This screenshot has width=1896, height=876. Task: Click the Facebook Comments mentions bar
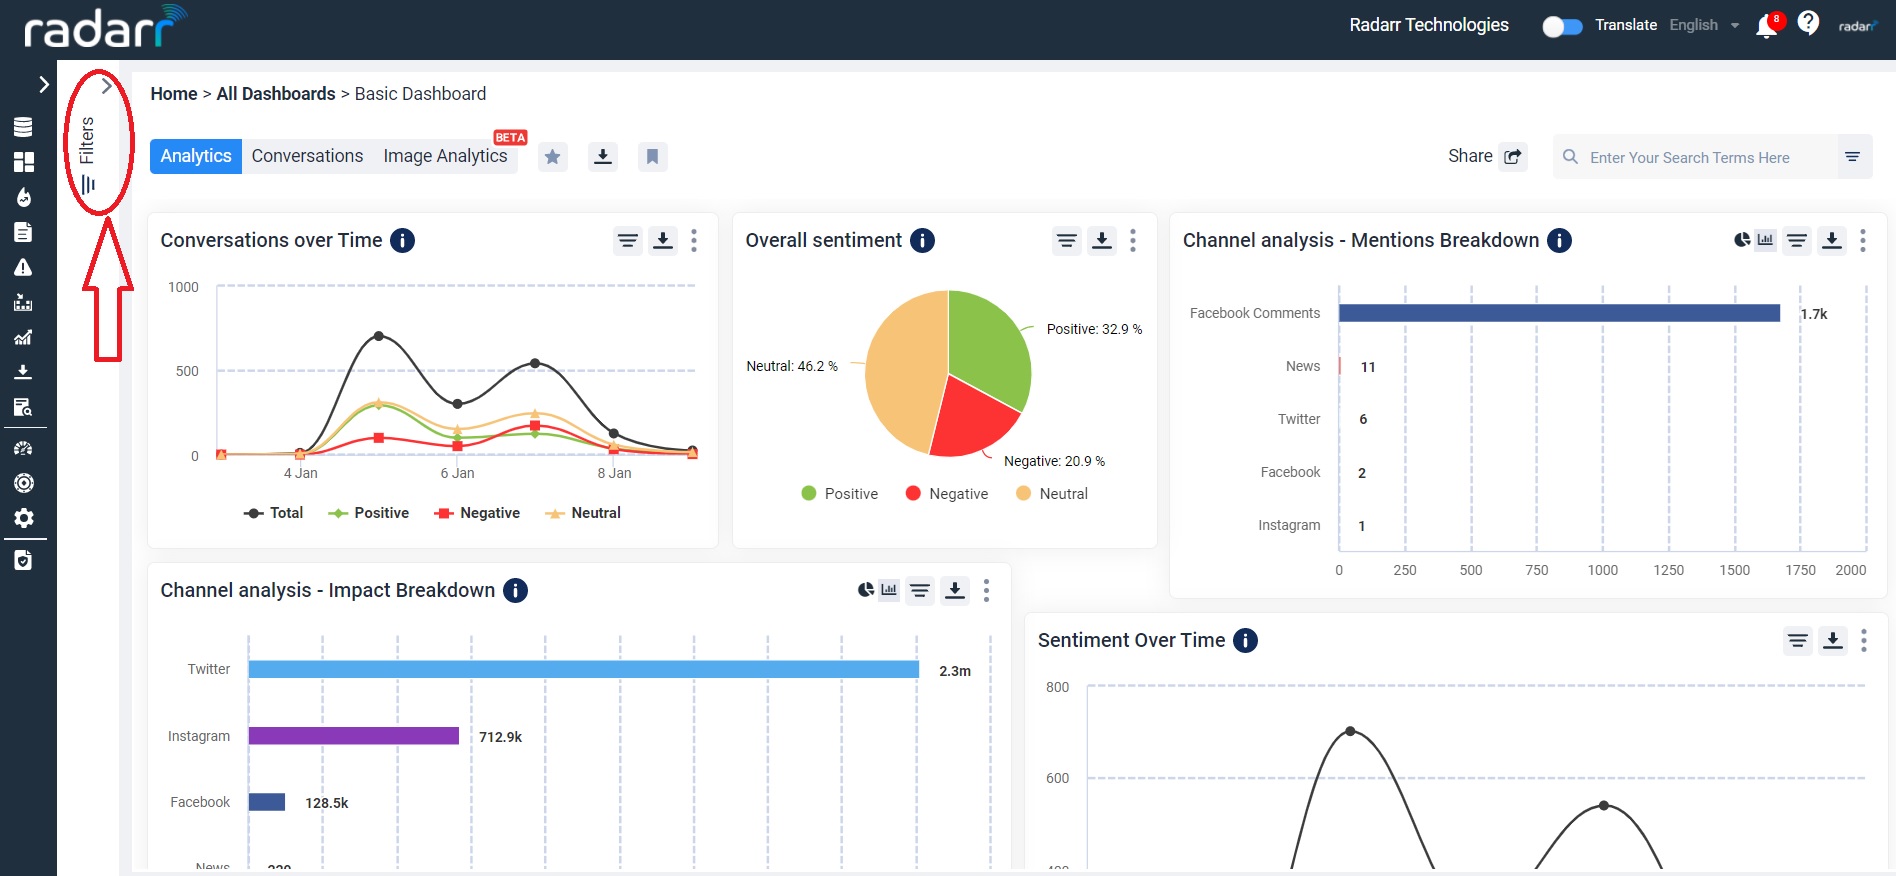[1559, 313]
